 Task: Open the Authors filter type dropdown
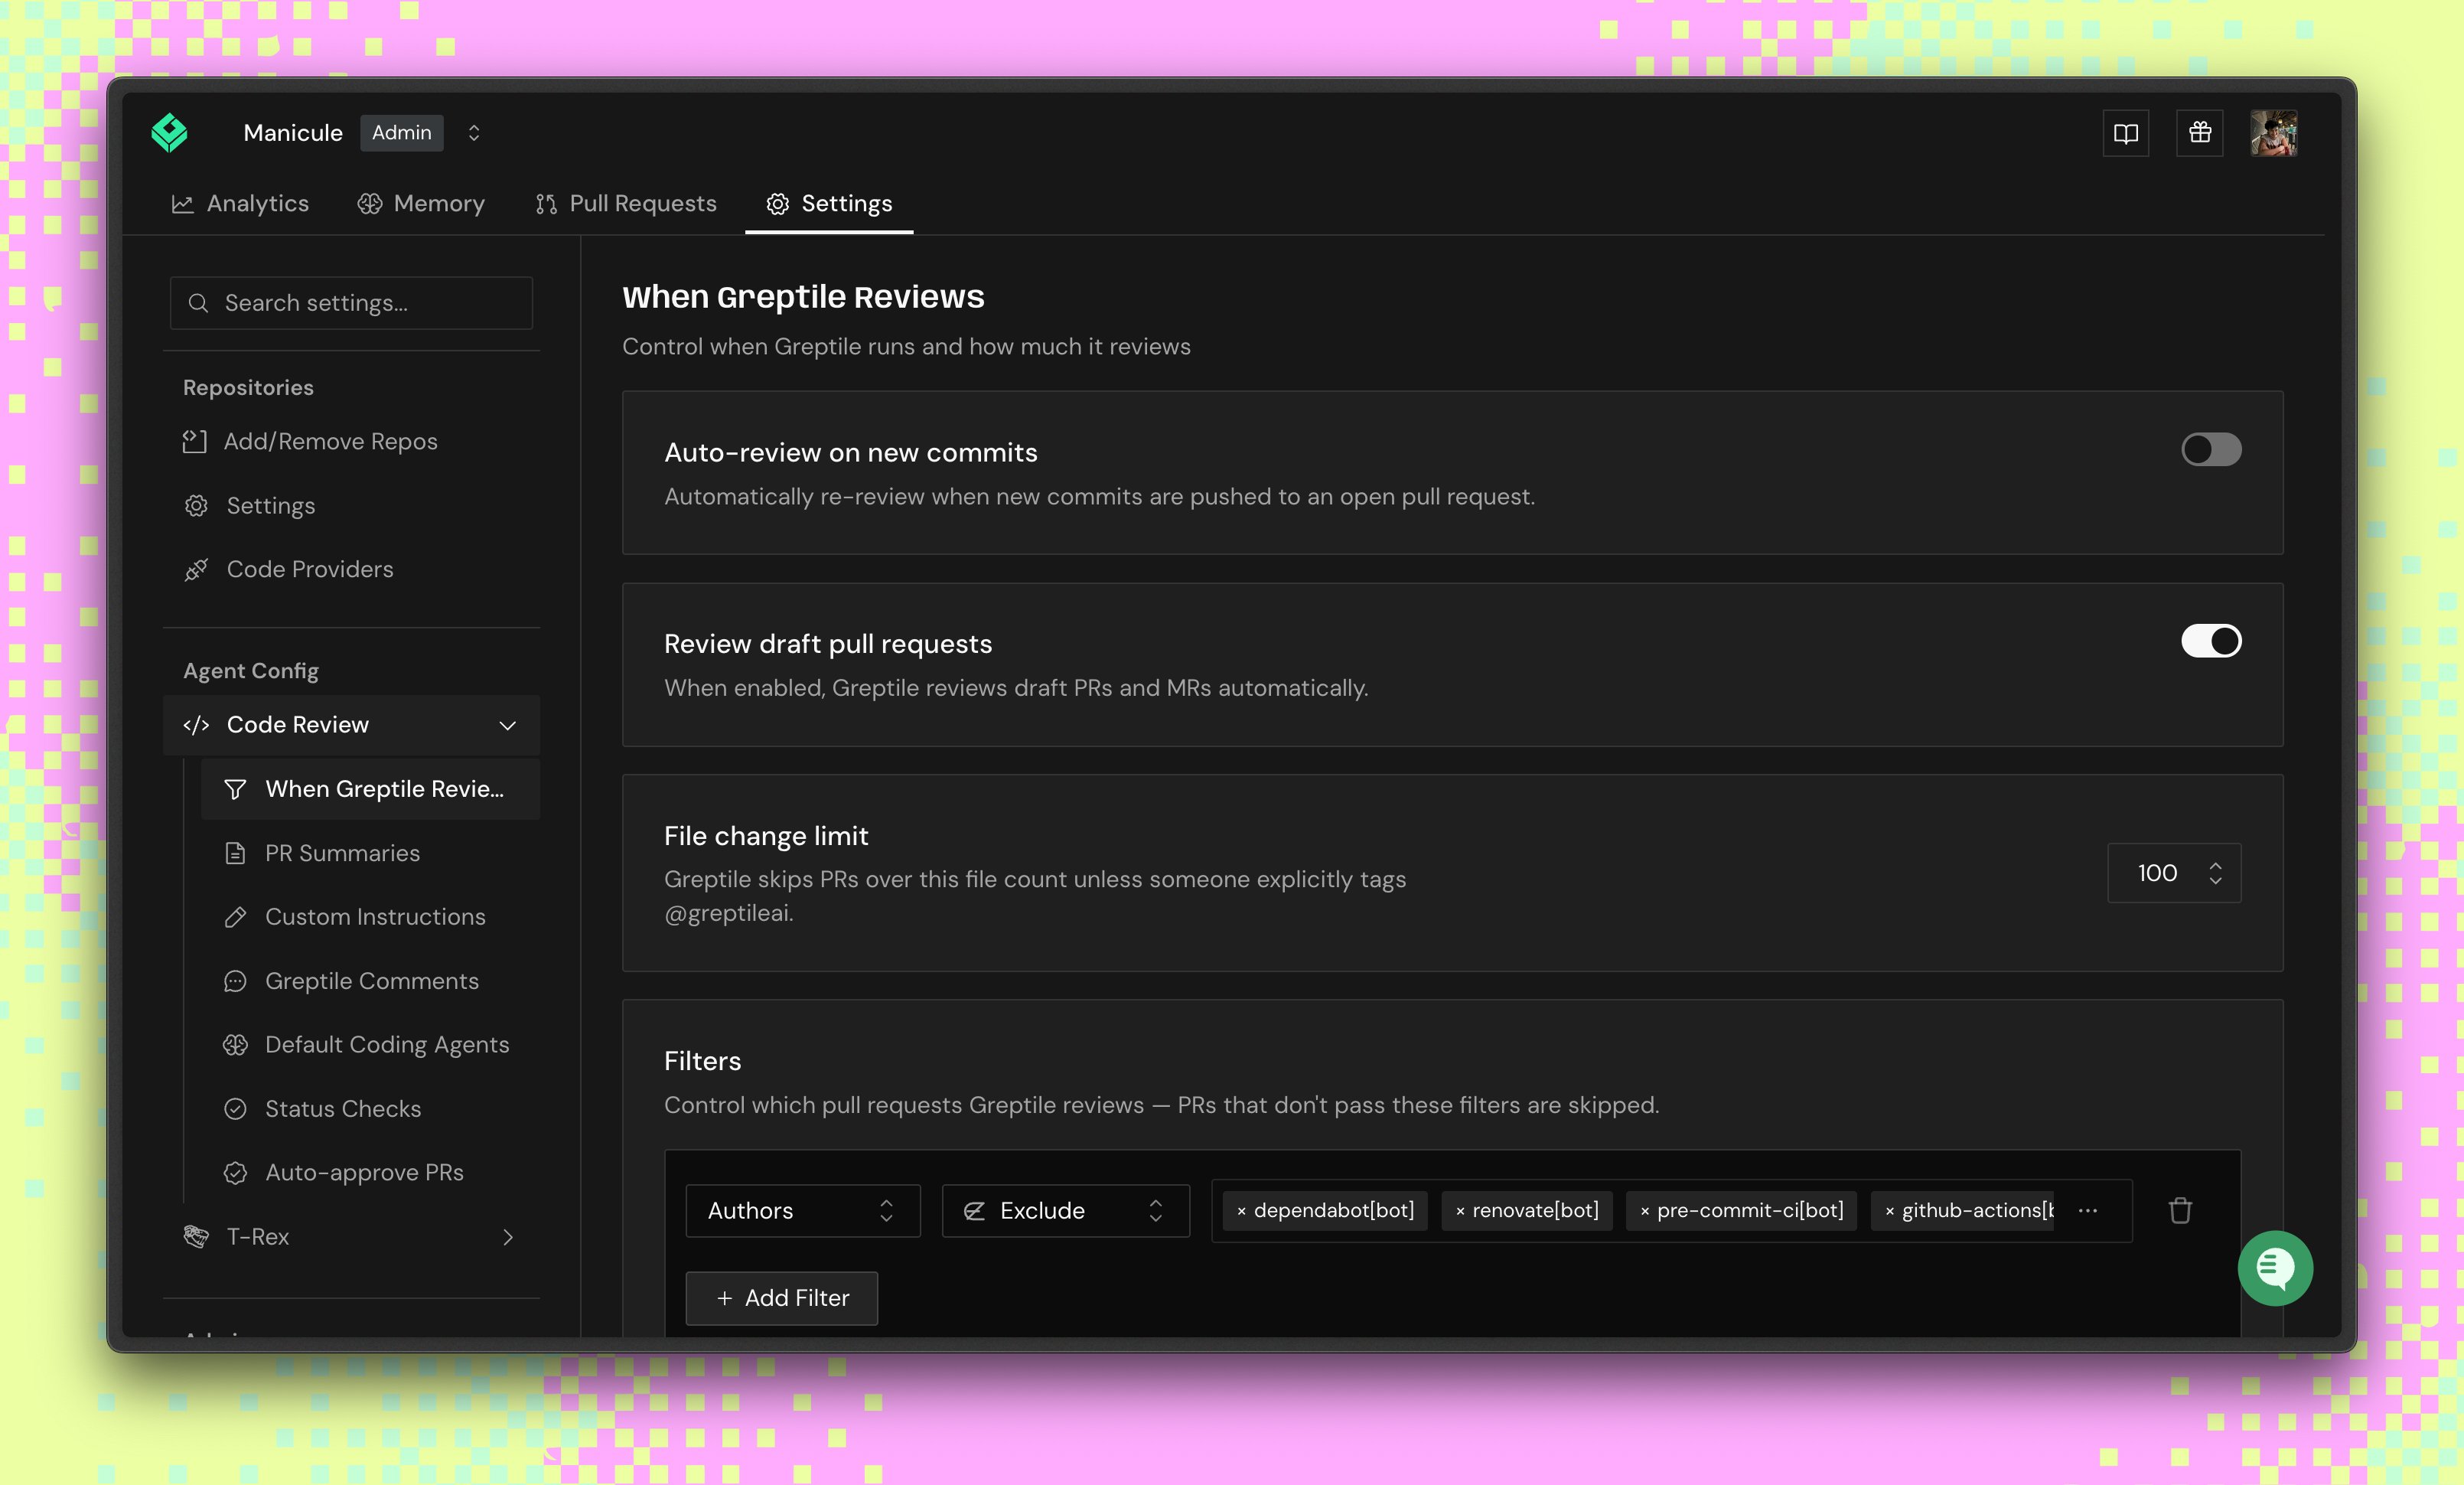point(803,1211)
